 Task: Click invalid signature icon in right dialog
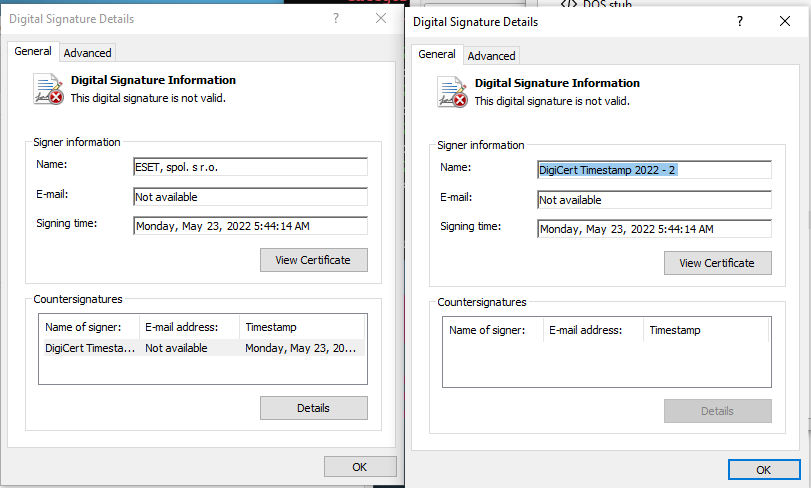(452, 92)
